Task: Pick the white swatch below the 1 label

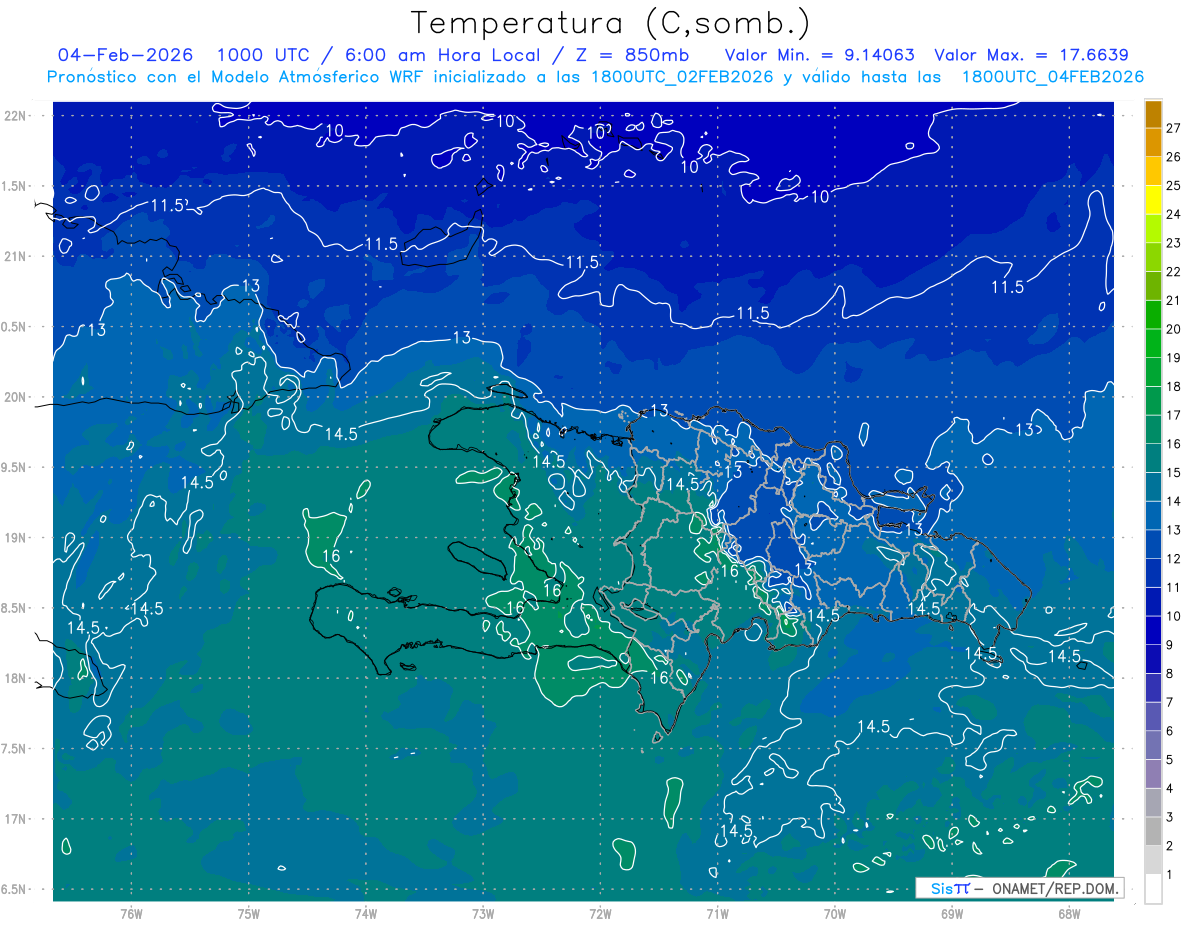Action: pyautogui.click(x=1153, y=889)
